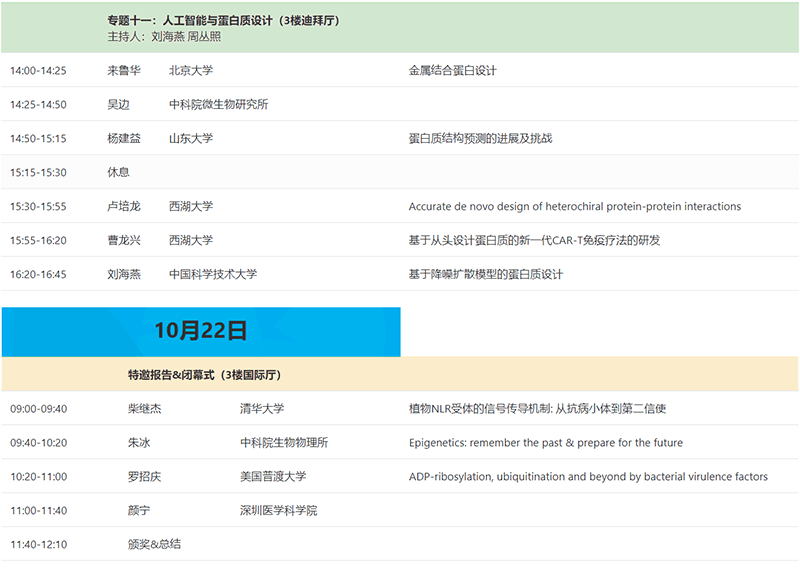Select speaker 吴边 in the schedule
This screenshot has width=800, height=574.
click(118, 105)
